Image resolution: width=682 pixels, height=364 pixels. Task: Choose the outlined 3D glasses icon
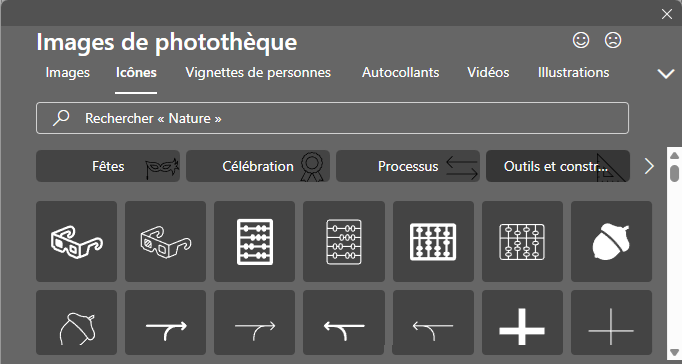165,241
